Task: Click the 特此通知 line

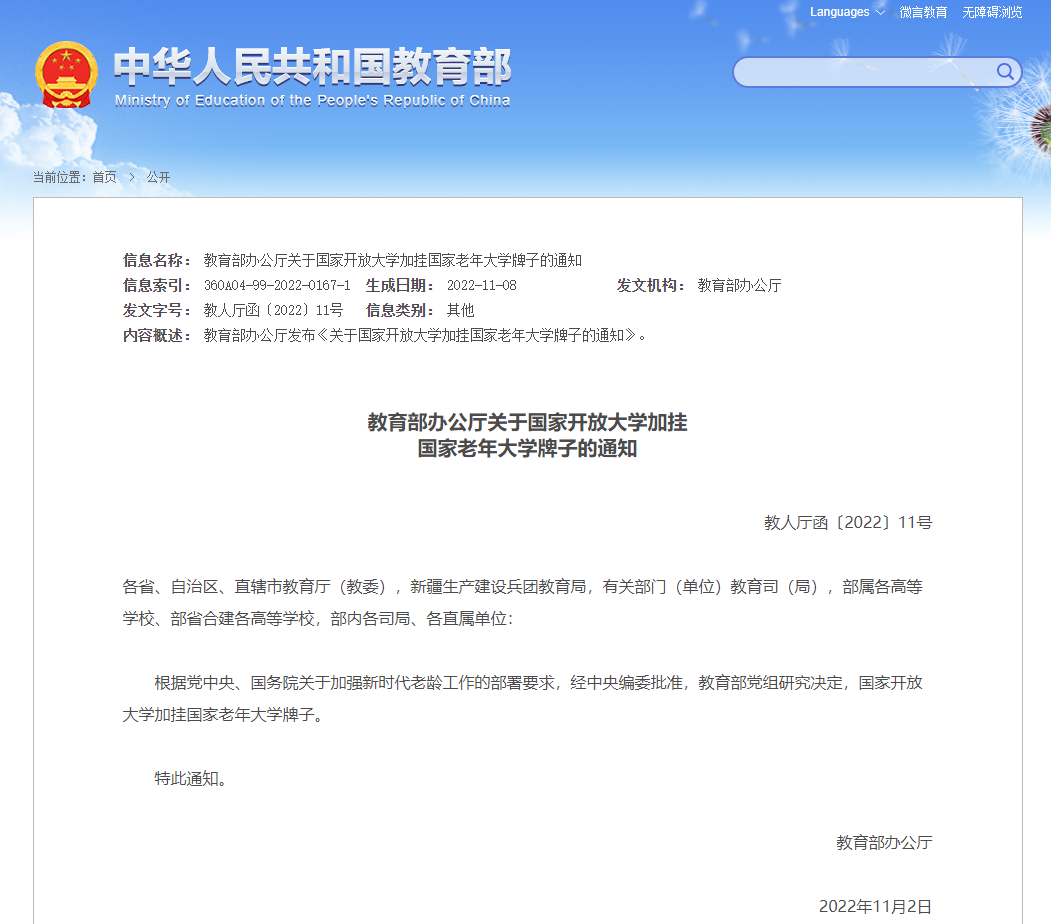Action: (190, 779)
